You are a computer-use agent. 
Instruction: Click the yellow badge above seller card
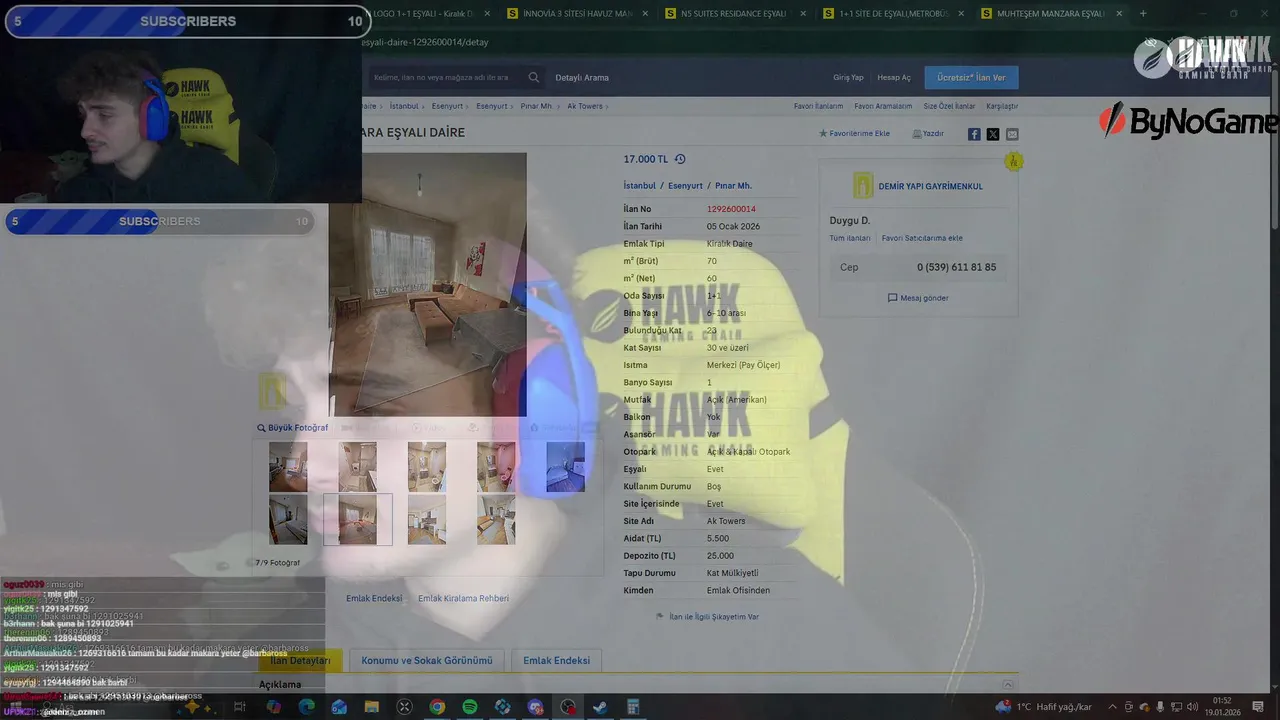[1014, 161]
